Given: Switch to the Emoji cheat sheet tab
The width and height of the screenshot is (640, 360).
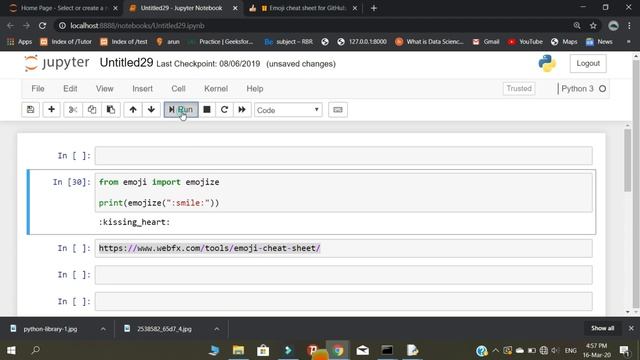Looking at the screenshot, I should (x=303, y=8).
